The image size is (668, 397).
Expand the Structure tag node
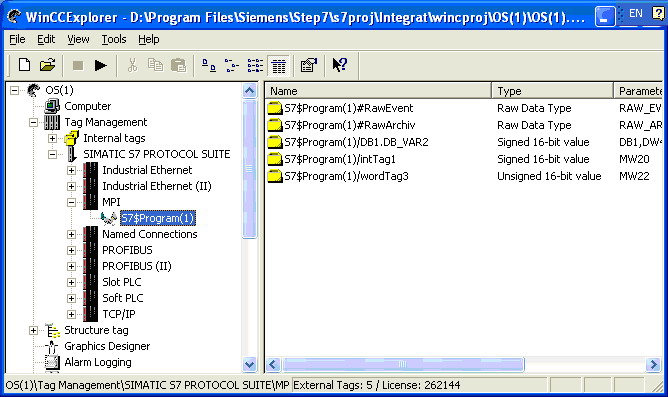33,331
